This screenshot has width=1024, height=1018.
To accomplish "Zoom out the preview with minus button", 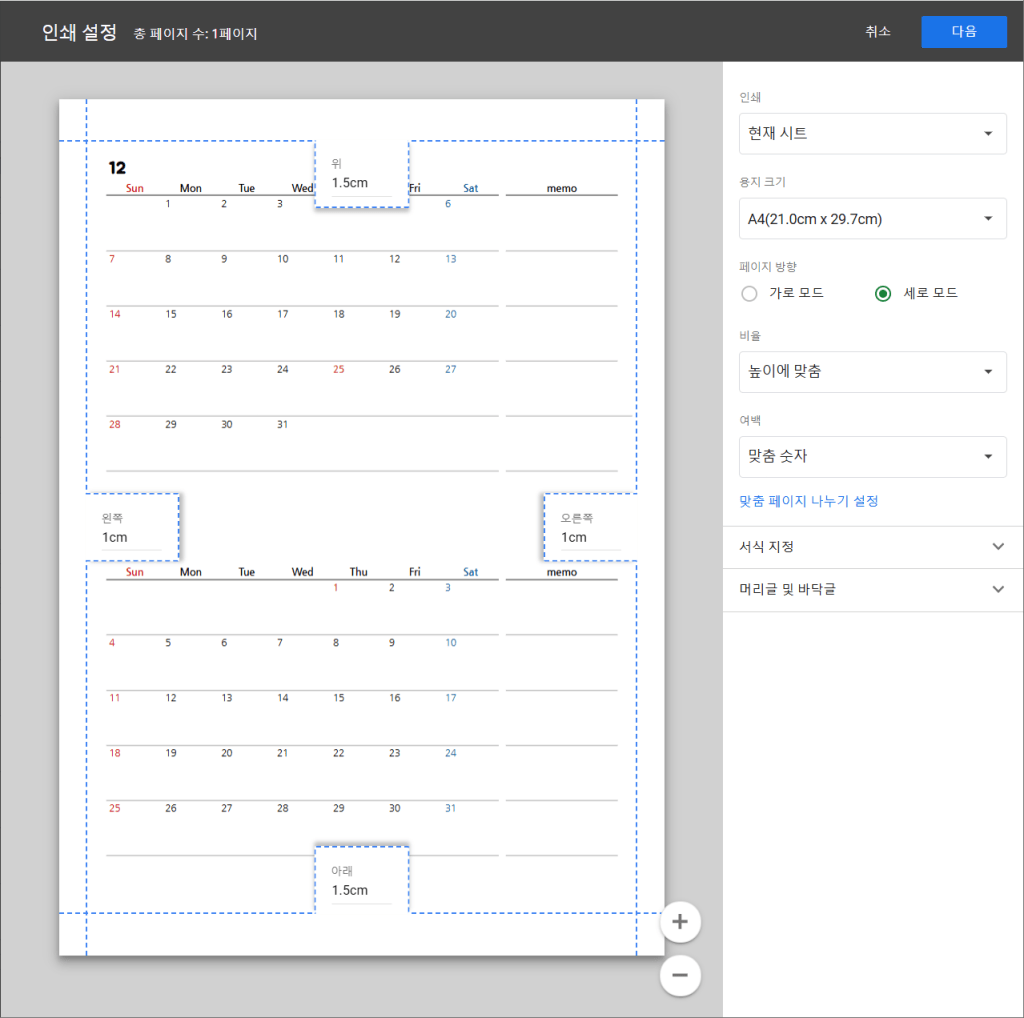I will [x=680, y=975].
